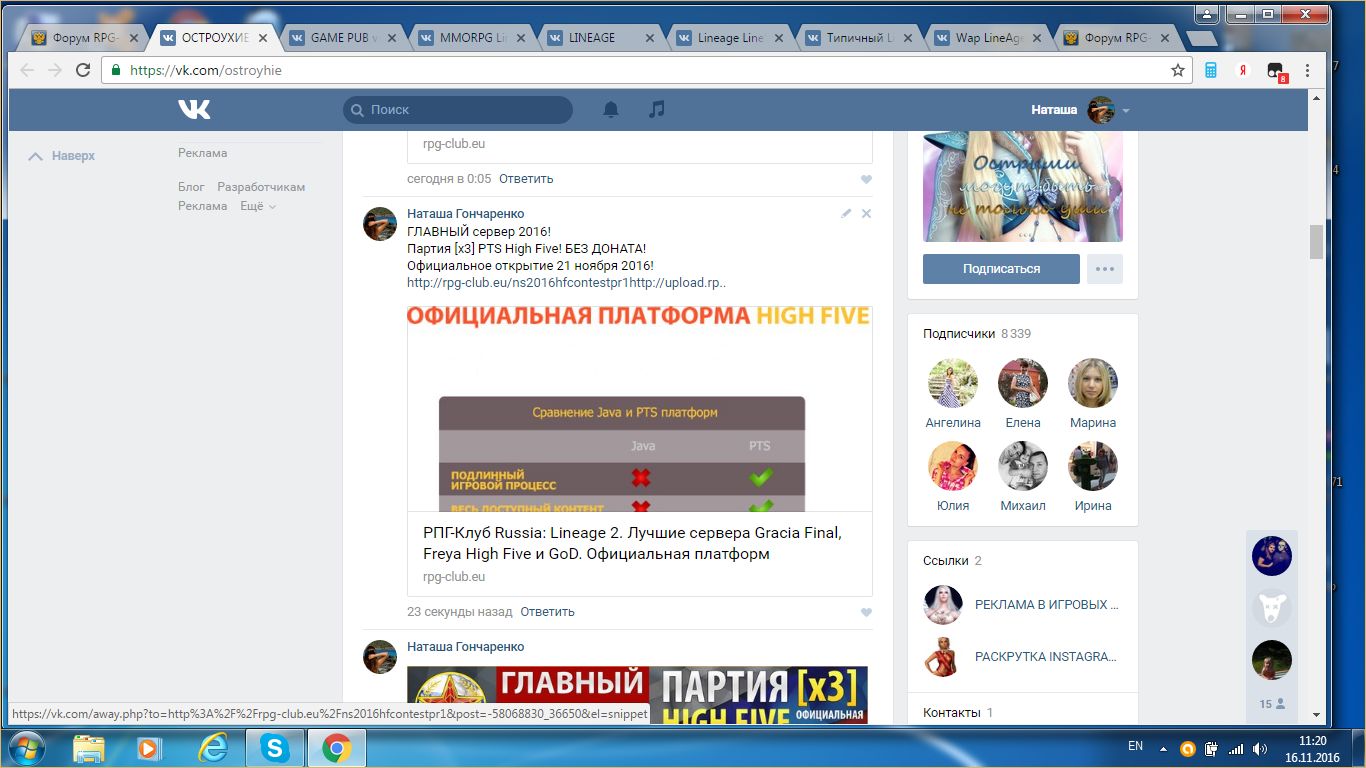Open the РПГ-Клуб Russia snippet title
This screenshot has height=768, width=1366.
[x=632, y=543]
